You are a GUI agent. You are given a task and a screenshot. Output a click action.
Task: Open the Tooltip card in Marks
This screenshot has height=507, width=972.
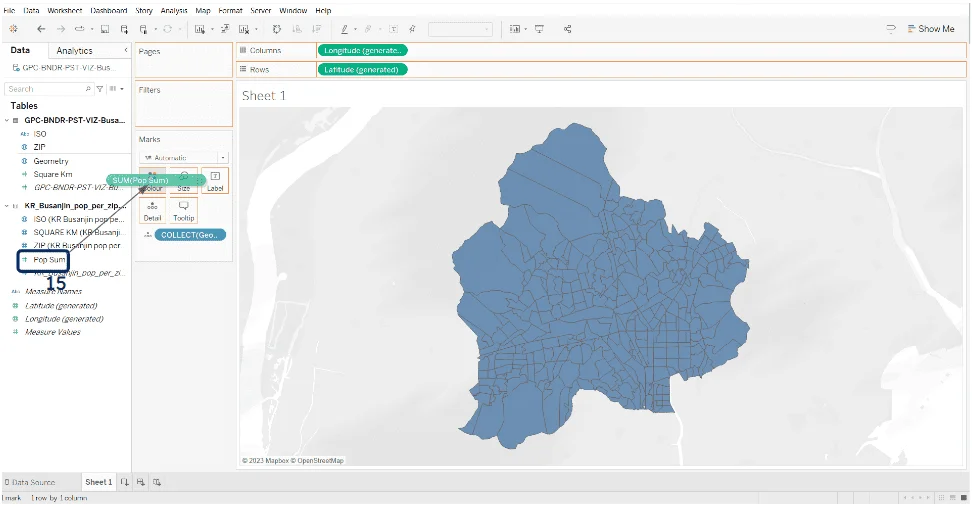coord(183,210)
